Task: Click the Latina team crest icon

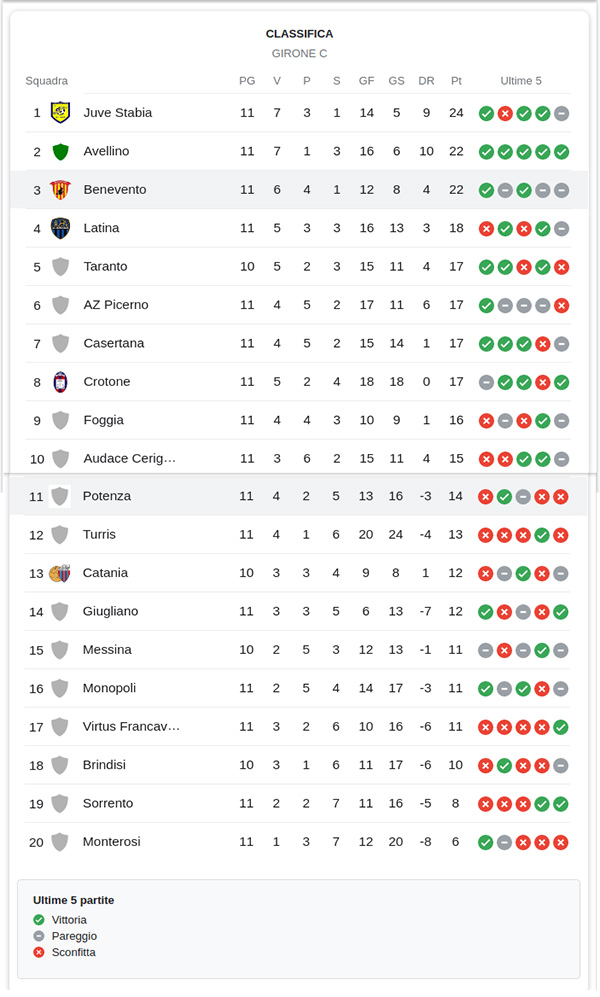Action: pos(60,228)
